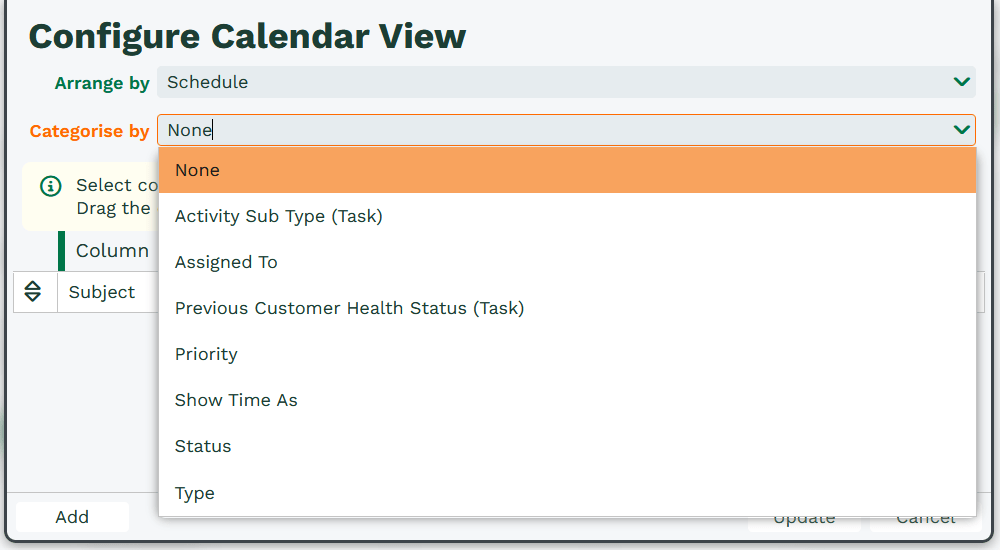The width and height of the screenshot is (1000, 550).
Task: Click the Categorise by label
Action: point(89,131)
